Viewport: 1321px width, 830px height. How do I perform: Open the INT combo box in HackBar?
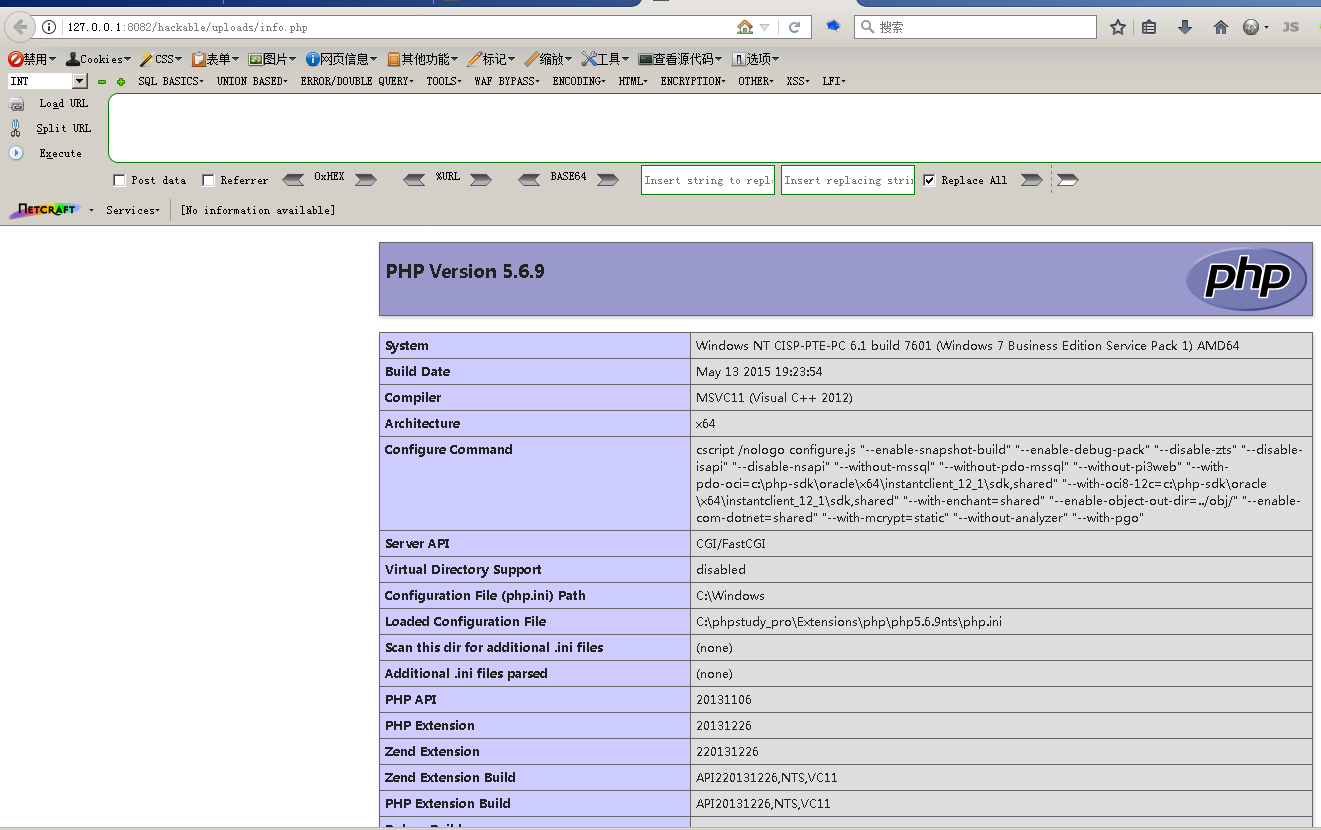pyautogui.click(x=48, y=81)
